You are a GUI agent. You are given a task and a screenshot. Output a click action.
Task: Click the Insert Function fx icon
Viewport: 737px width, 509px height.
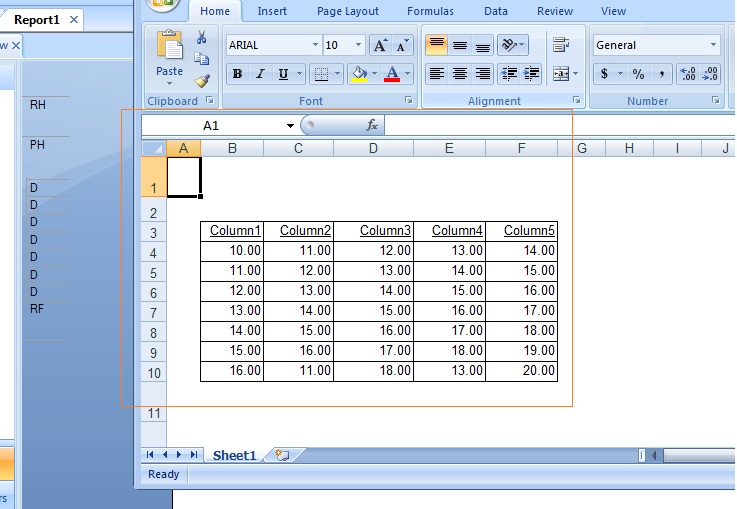(x=371, y=125)
